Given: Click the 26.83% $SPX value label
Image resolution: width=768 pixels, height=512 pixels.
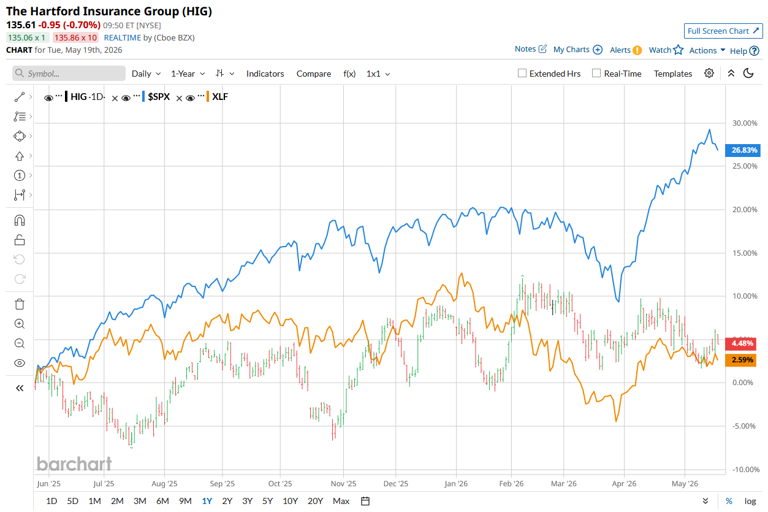Looking at the screenshot, I should [x=743, y=150].
